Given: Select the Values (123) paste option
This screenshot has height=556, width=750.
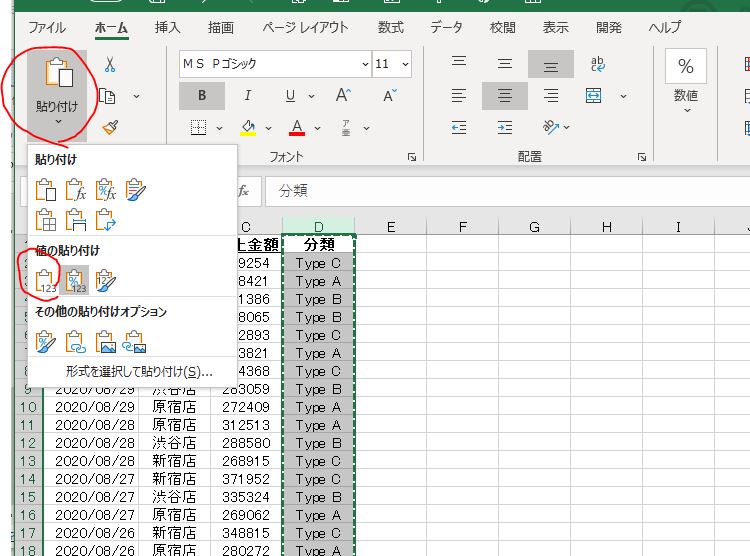Looking at the screenshot, I should [x=45, y=280].
